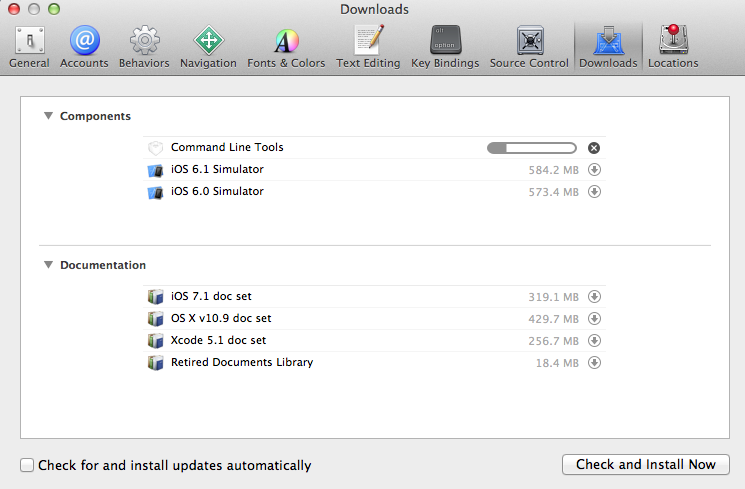Download the Retired Documents Library
The image size is (745, 489).
tap(594, 363)
